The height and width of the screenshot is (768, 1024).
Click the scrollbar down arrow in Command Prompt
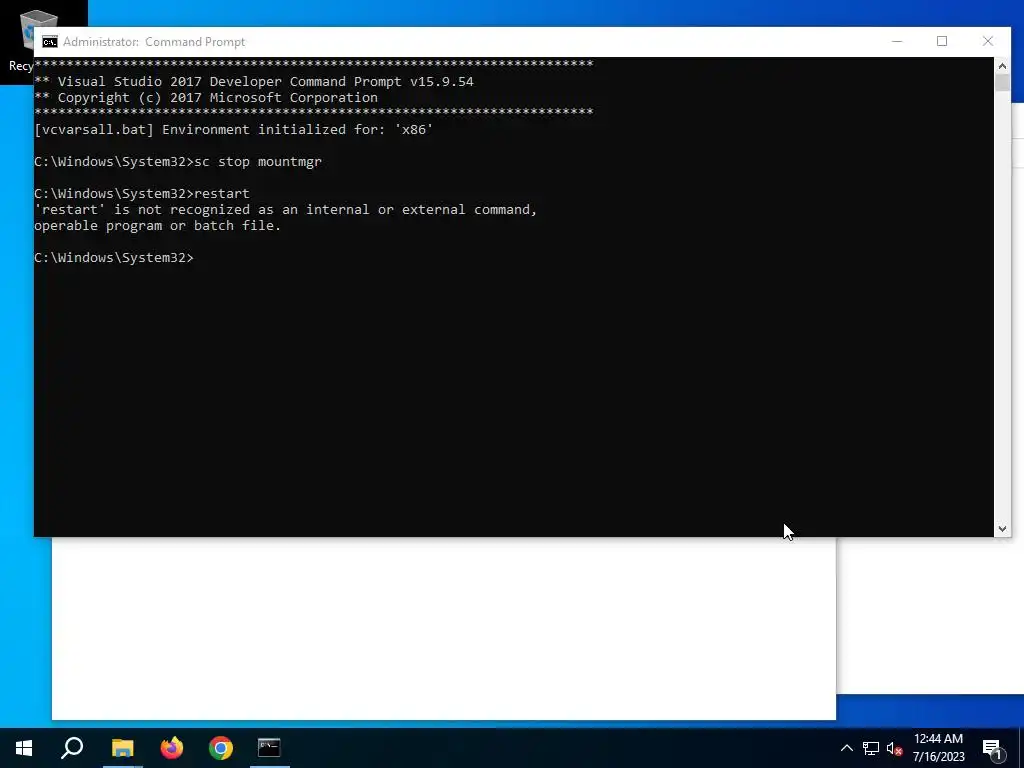pyautogui.click(x=1002, y=529)
